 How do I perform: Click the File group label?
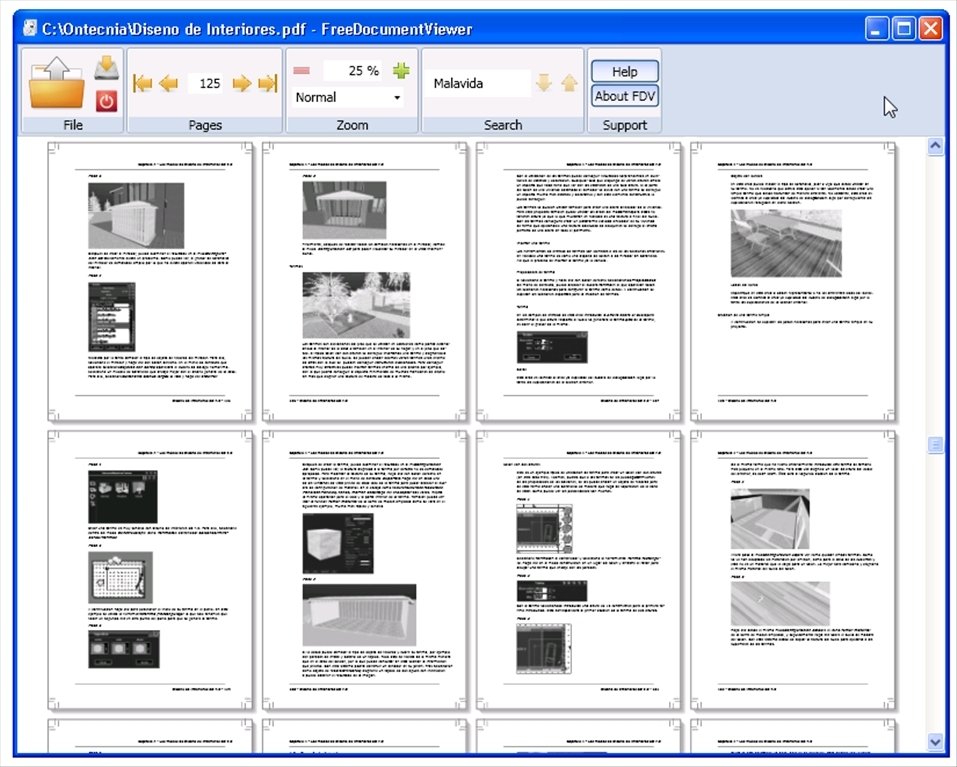point(73,125)
